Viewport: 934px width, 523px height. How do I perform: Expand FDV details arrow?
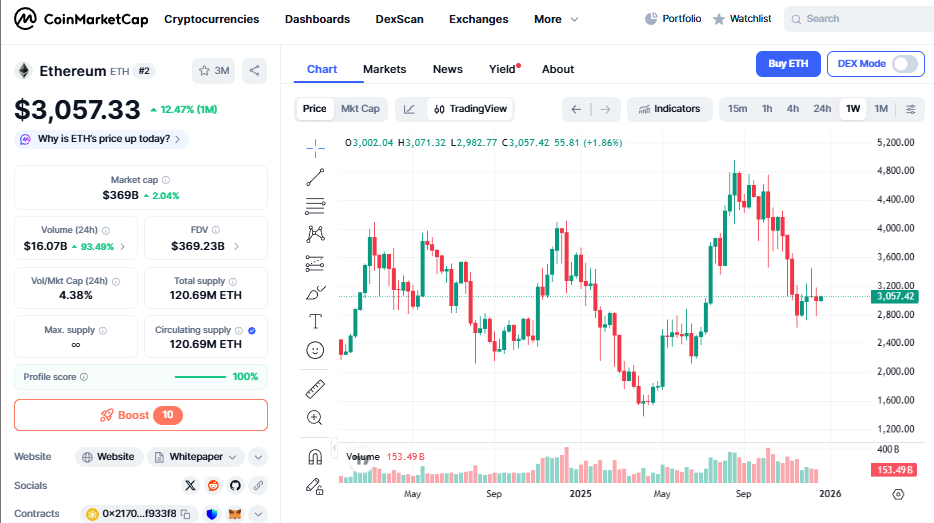point(236,246)
